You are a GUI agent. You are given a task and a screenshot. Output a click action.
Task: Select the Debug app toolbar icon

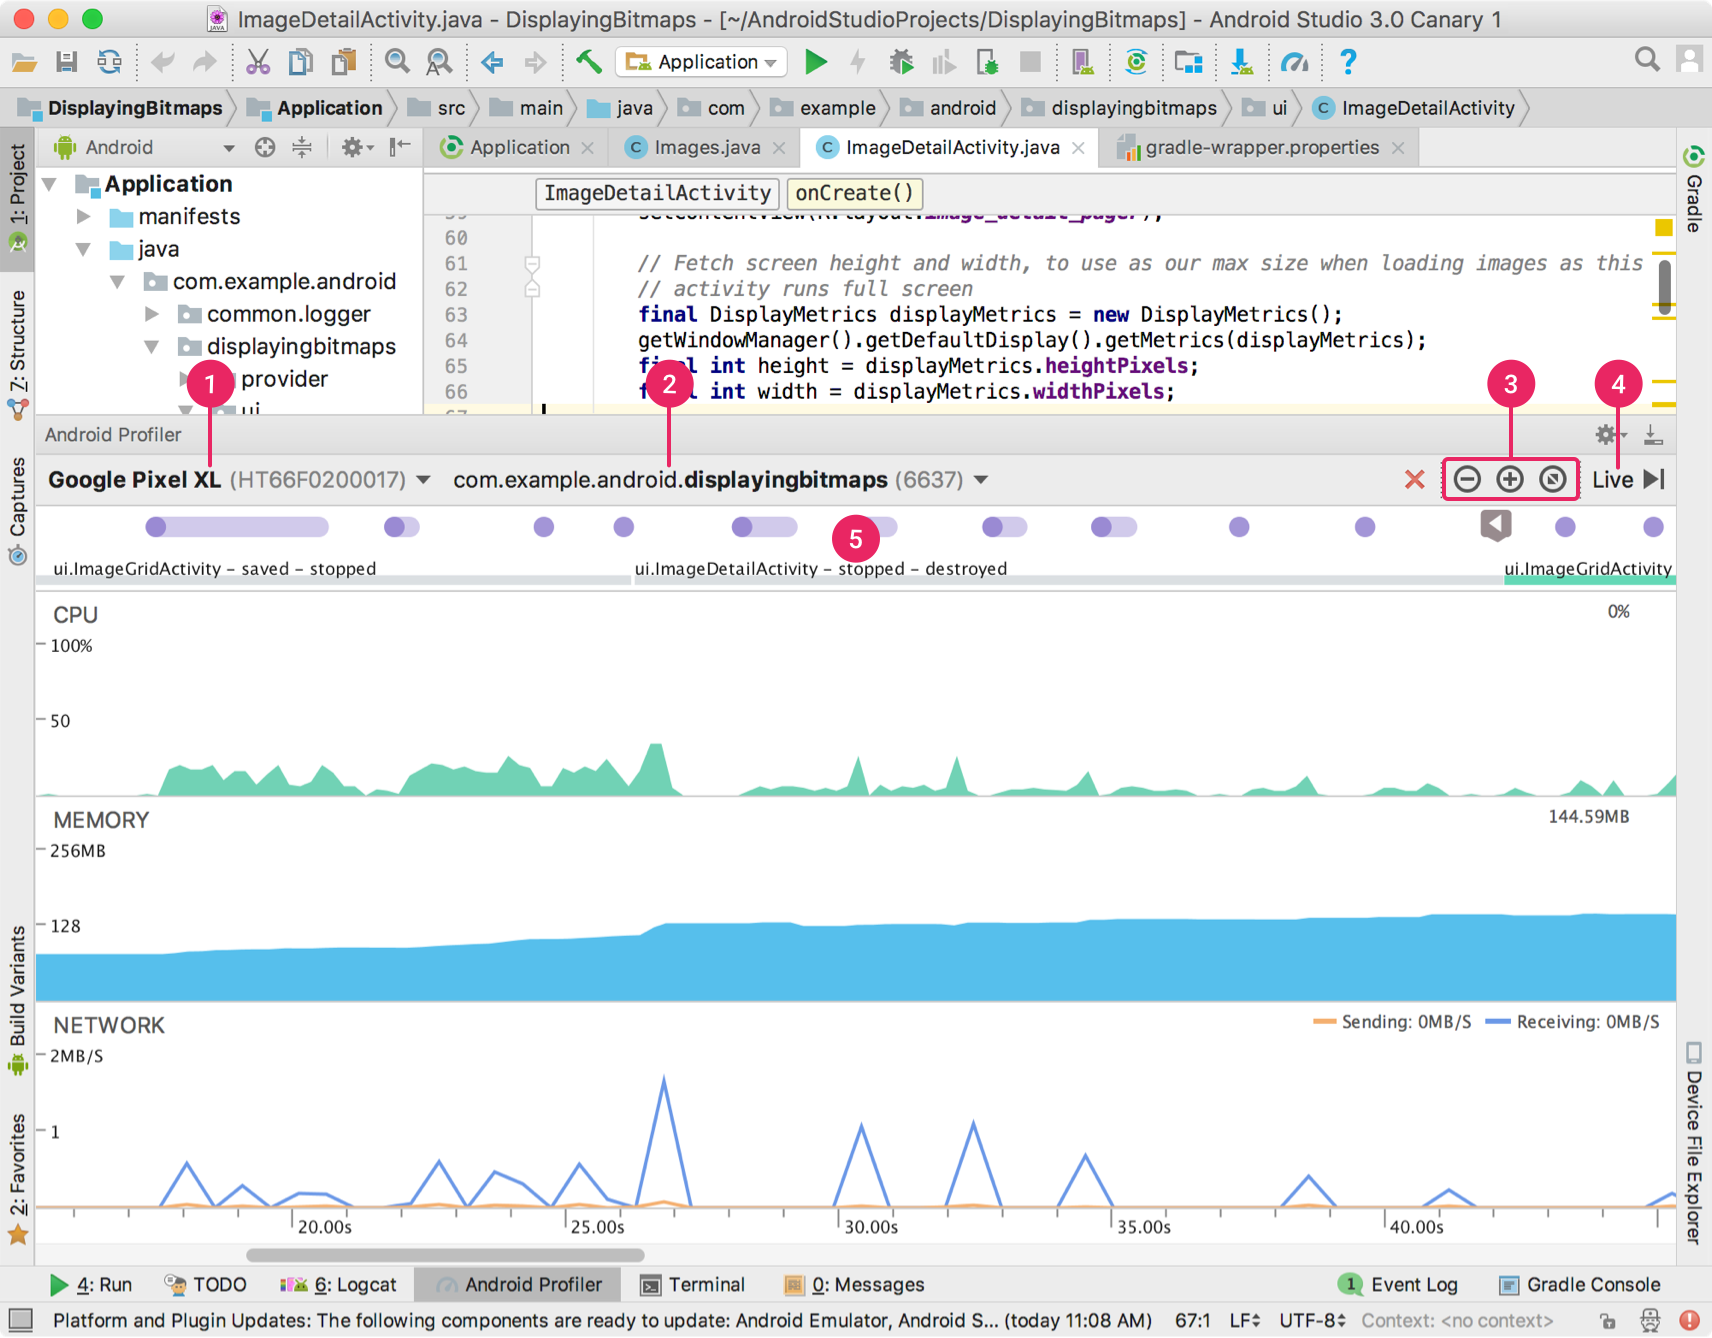coord(901,62)
